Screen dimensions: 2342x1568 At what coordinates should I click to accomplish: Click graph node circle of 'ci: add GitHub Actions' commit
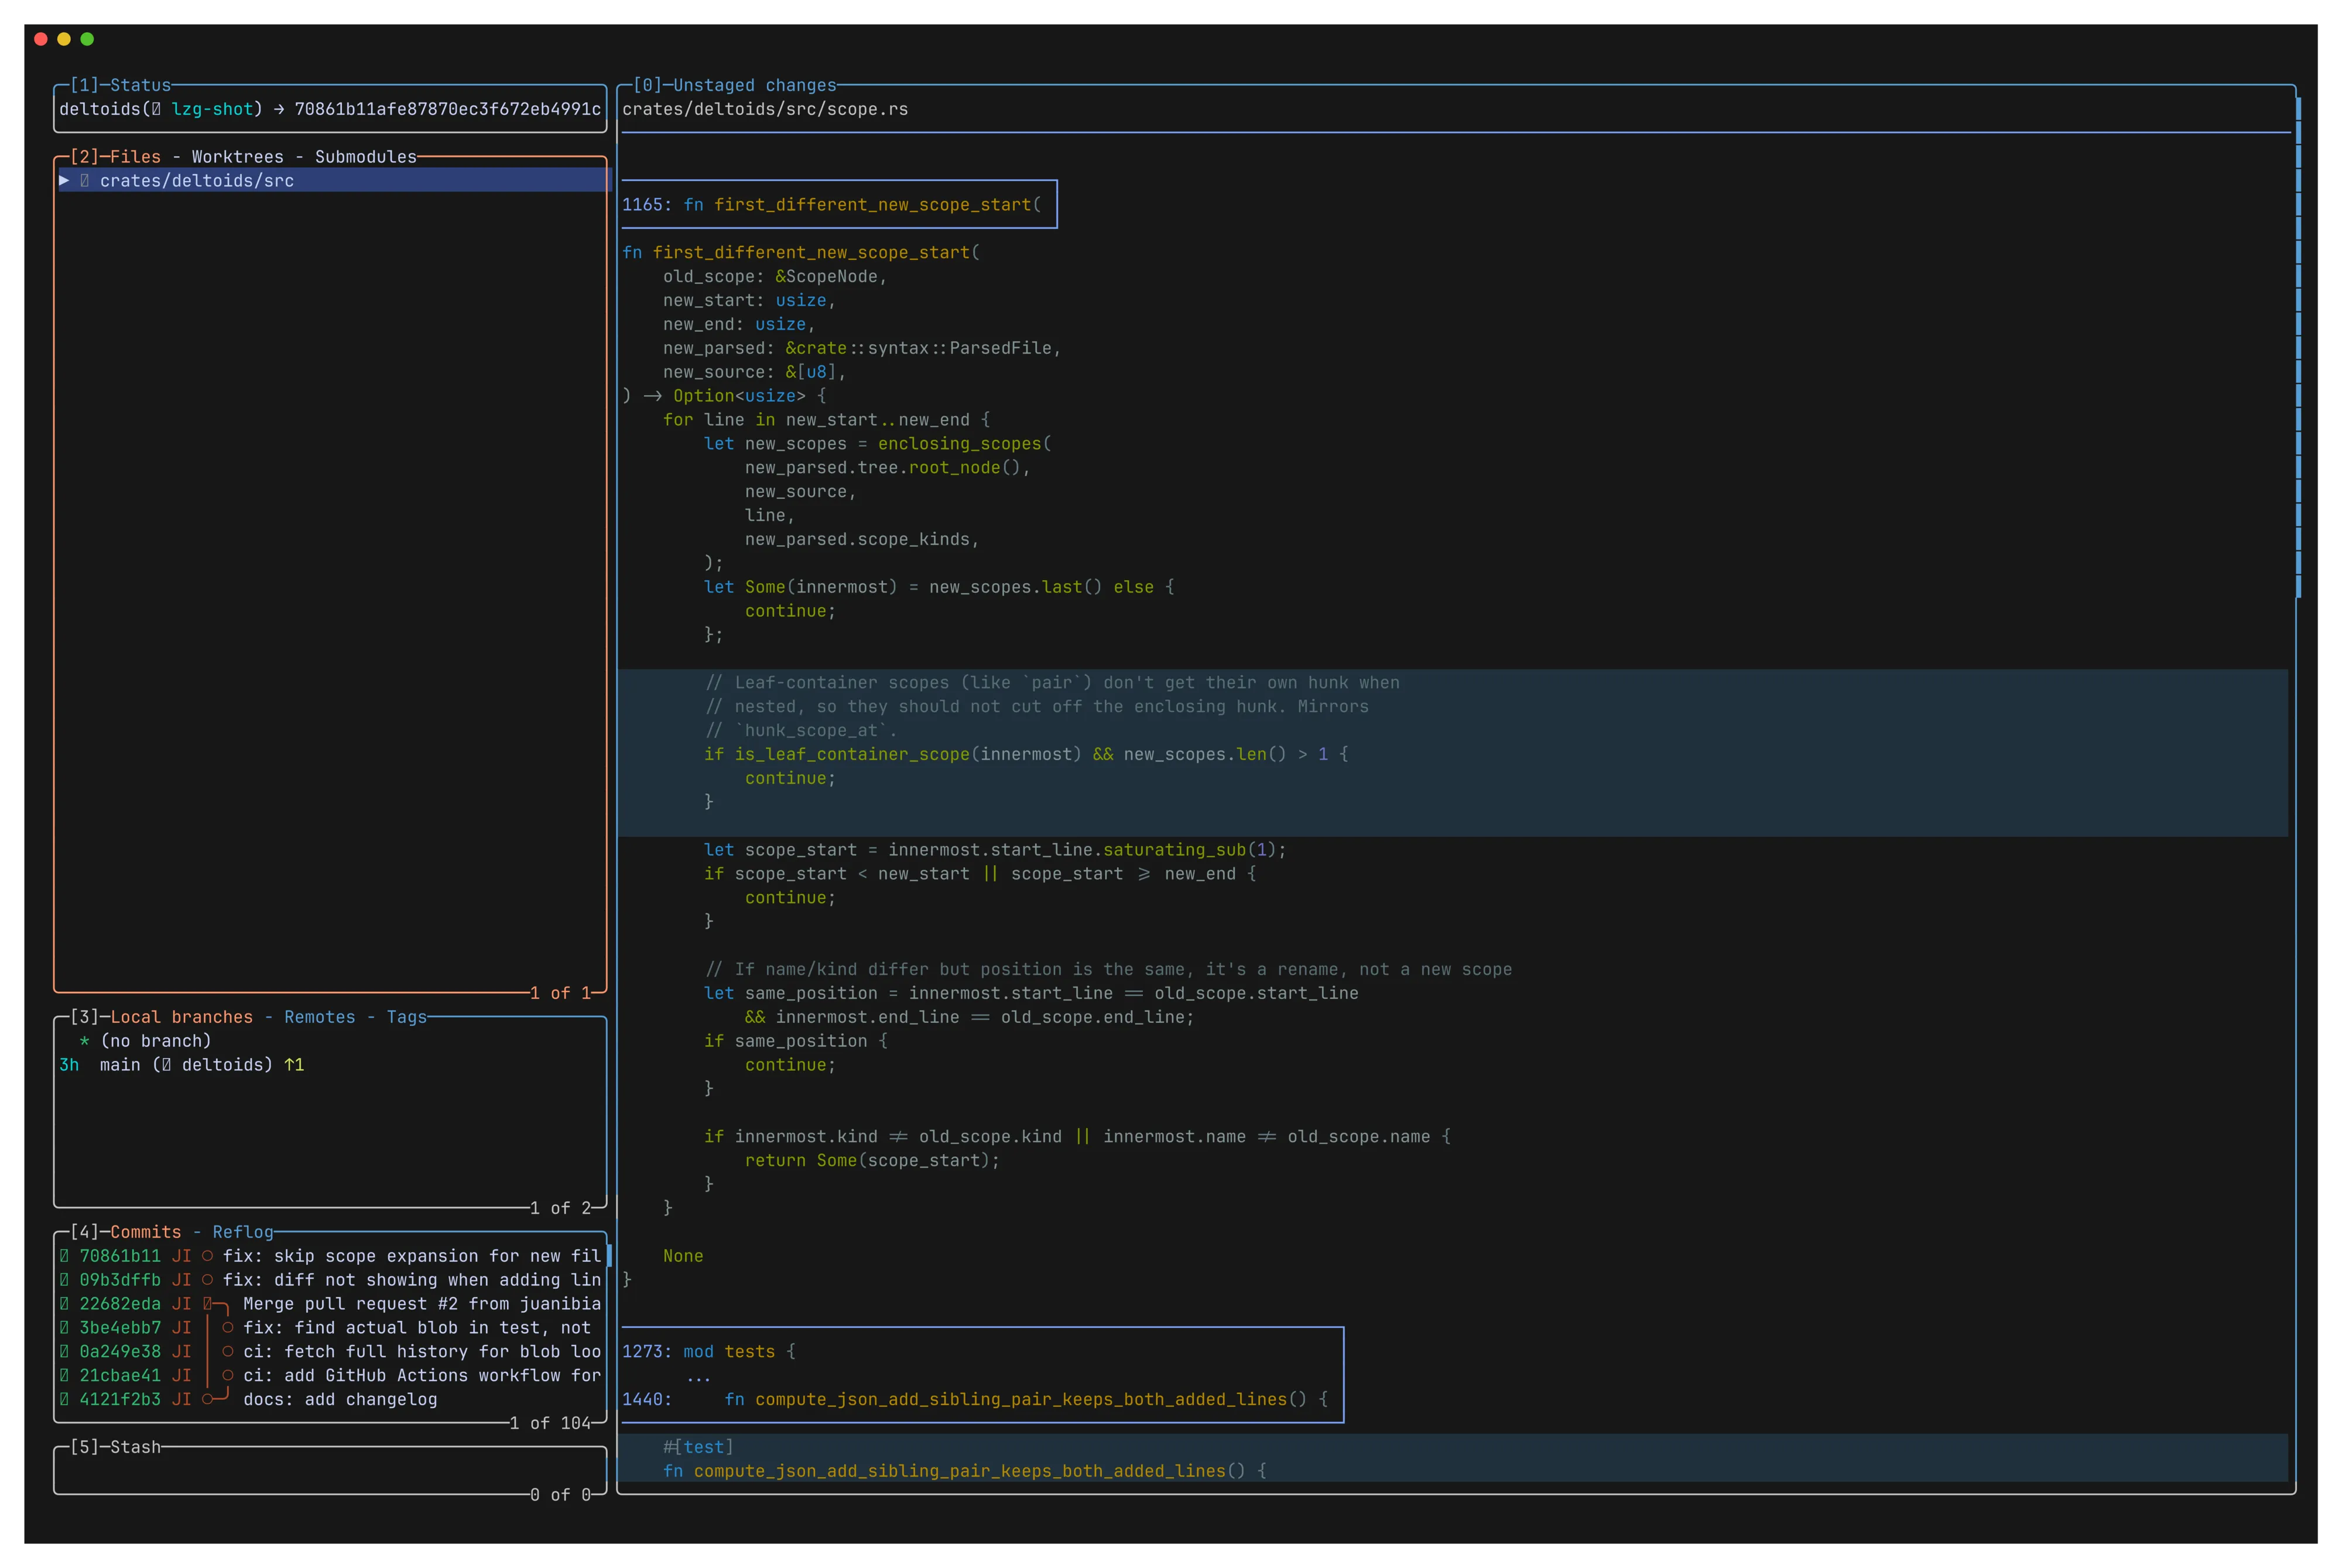228,1376
